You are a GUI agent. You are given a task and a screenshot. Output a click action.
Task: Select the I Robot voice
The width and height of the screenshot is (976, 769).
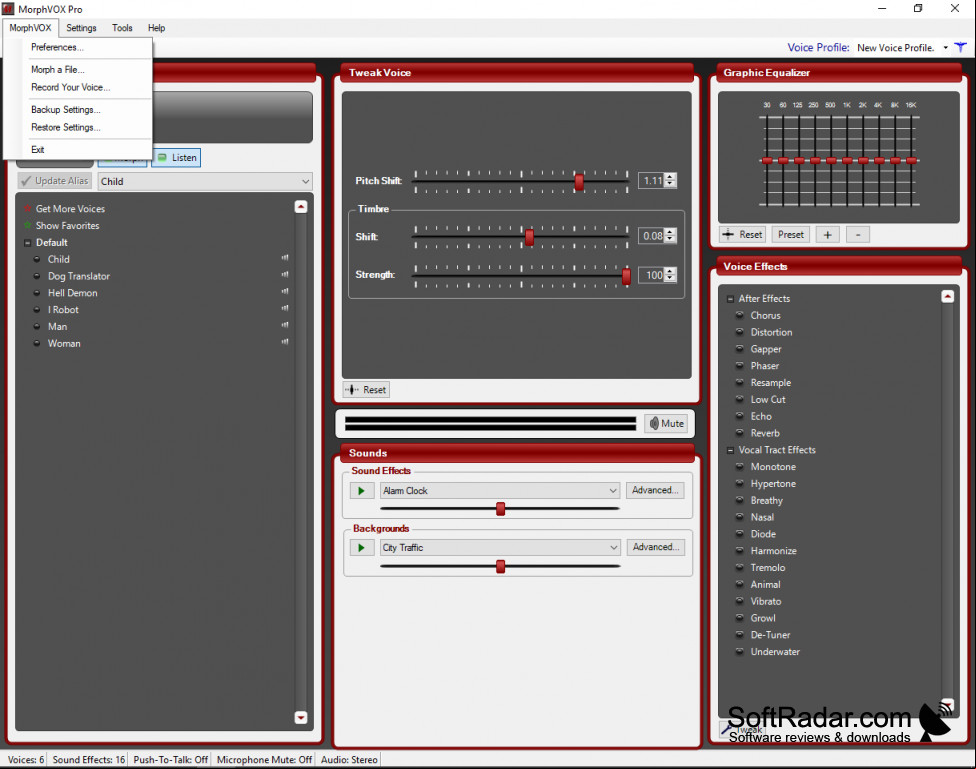[x=63, y=309]
